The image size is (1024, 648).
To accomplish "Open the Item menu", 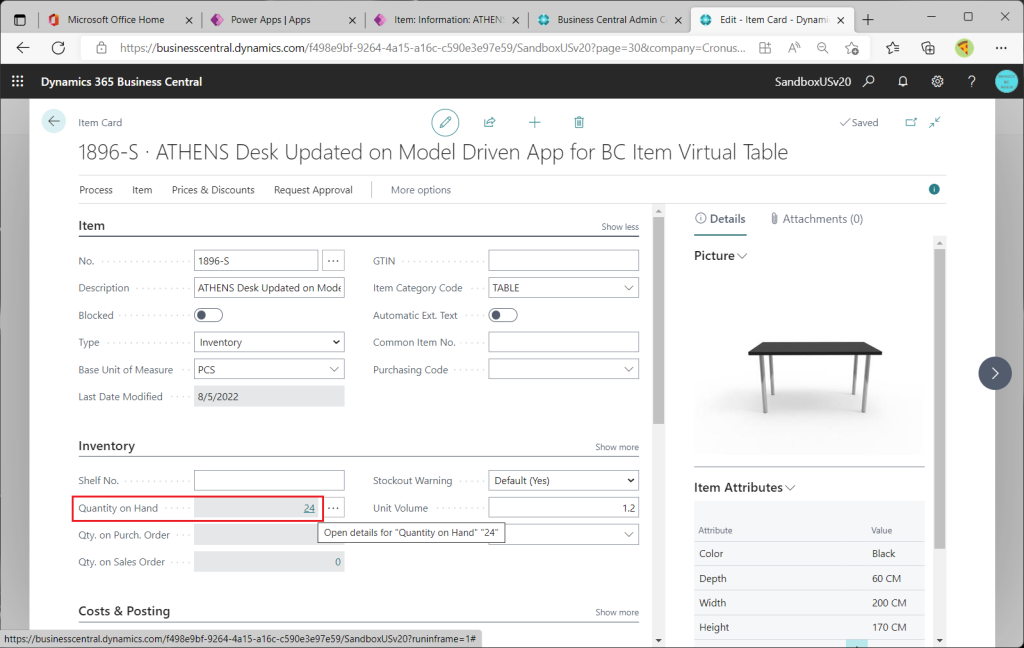I will [x=142, y=189].
